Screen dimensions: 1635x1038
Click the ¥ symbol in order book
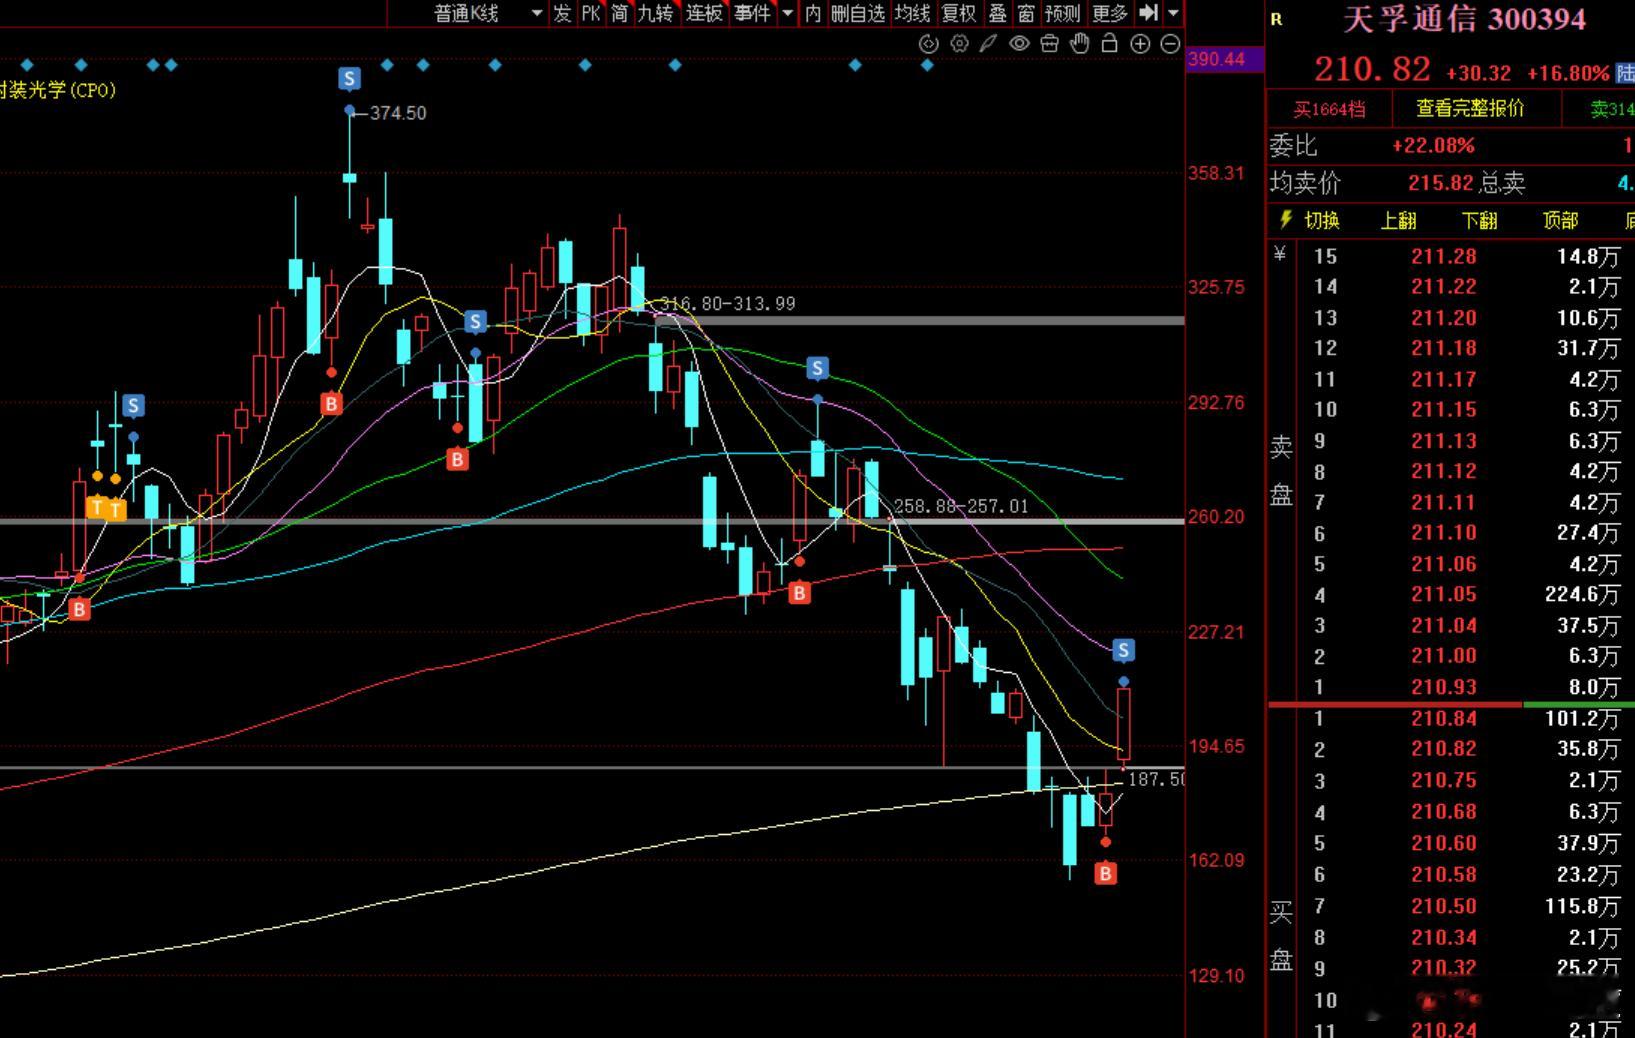tap(1280, 255)
